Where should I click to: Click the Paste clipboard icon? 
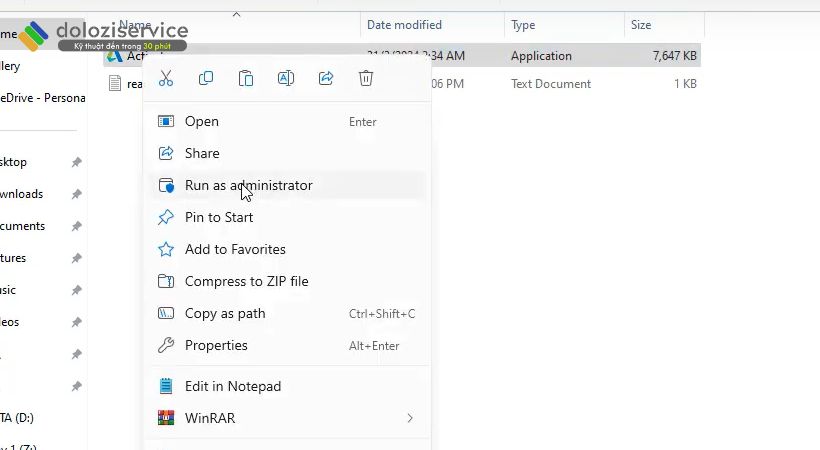tap(246, 78)
